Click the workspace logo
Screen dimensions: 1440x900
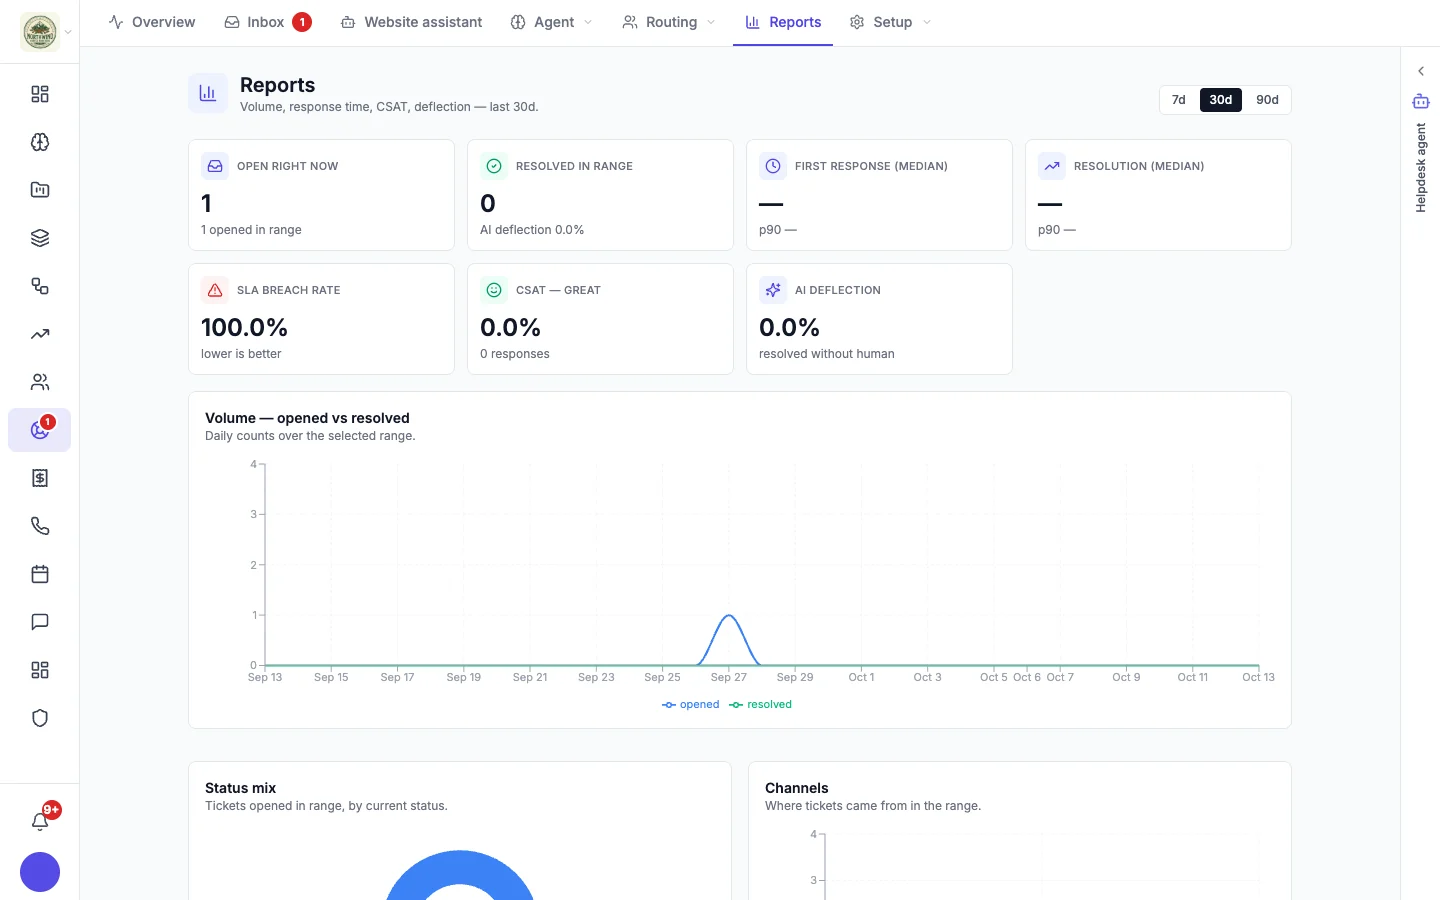pyautogui.click(x=40, y=32)
